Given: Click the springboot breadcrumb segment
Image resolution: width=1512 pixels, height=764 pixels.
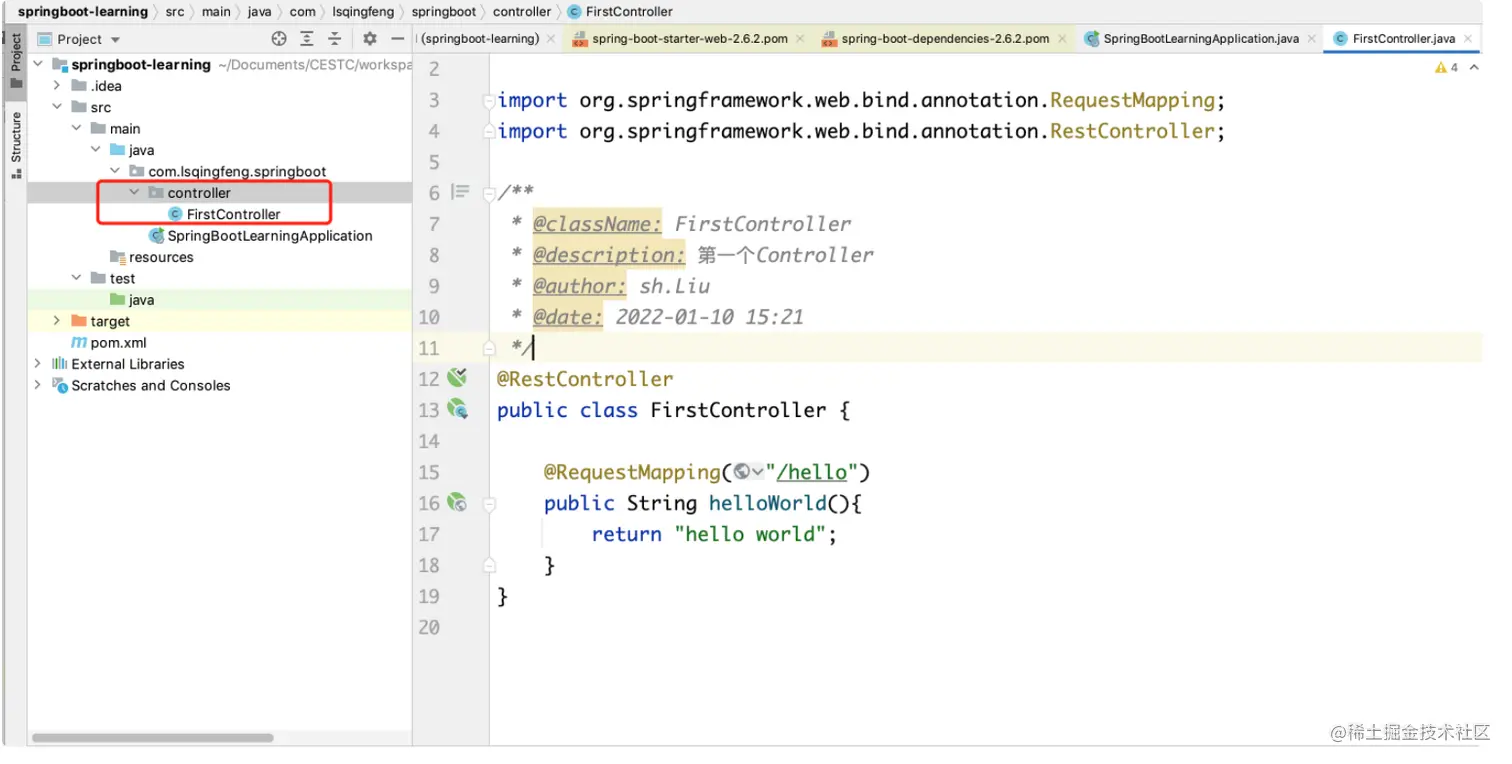Looking at the screenshot, I should 444,12.
